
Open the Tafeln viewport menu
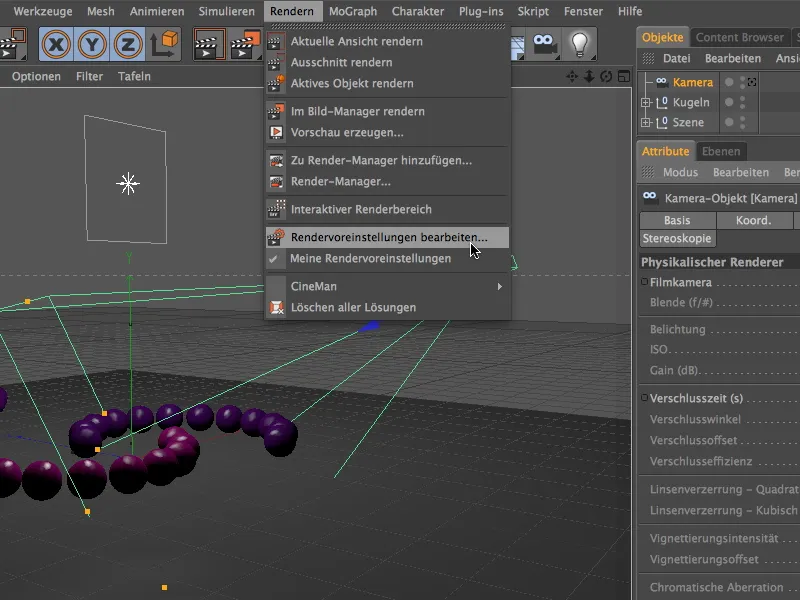[134, 77]
